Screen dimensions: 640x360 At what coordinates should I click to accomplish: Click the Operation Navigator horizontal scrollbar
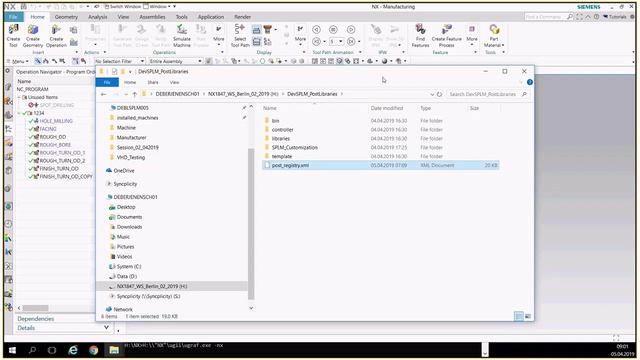(35, 308)
